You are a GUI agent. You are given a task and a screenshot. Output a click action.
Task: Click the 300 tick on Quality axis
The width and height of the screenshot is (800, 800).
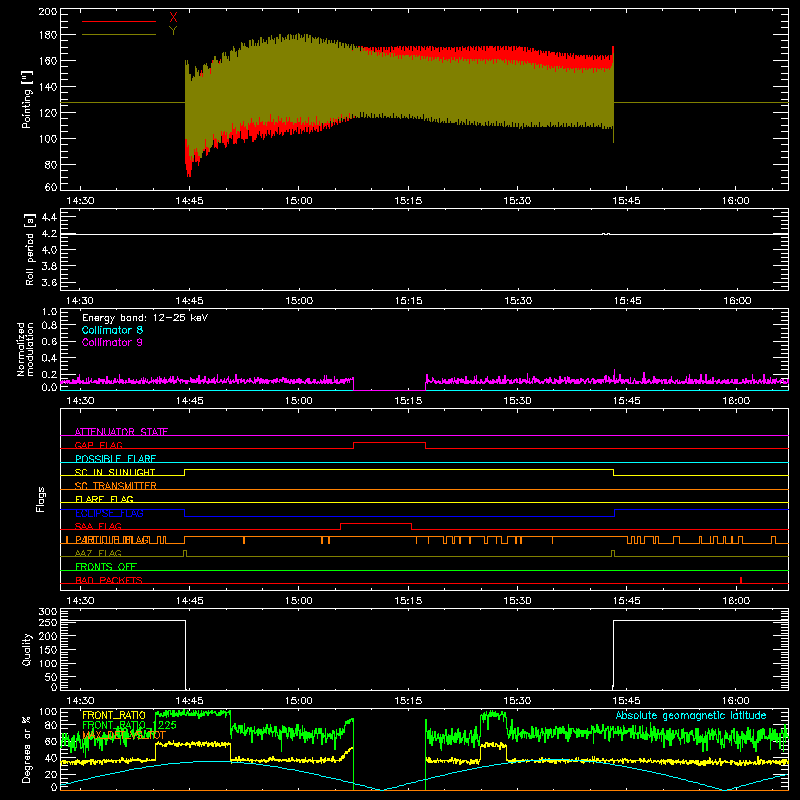coord(47,612)
